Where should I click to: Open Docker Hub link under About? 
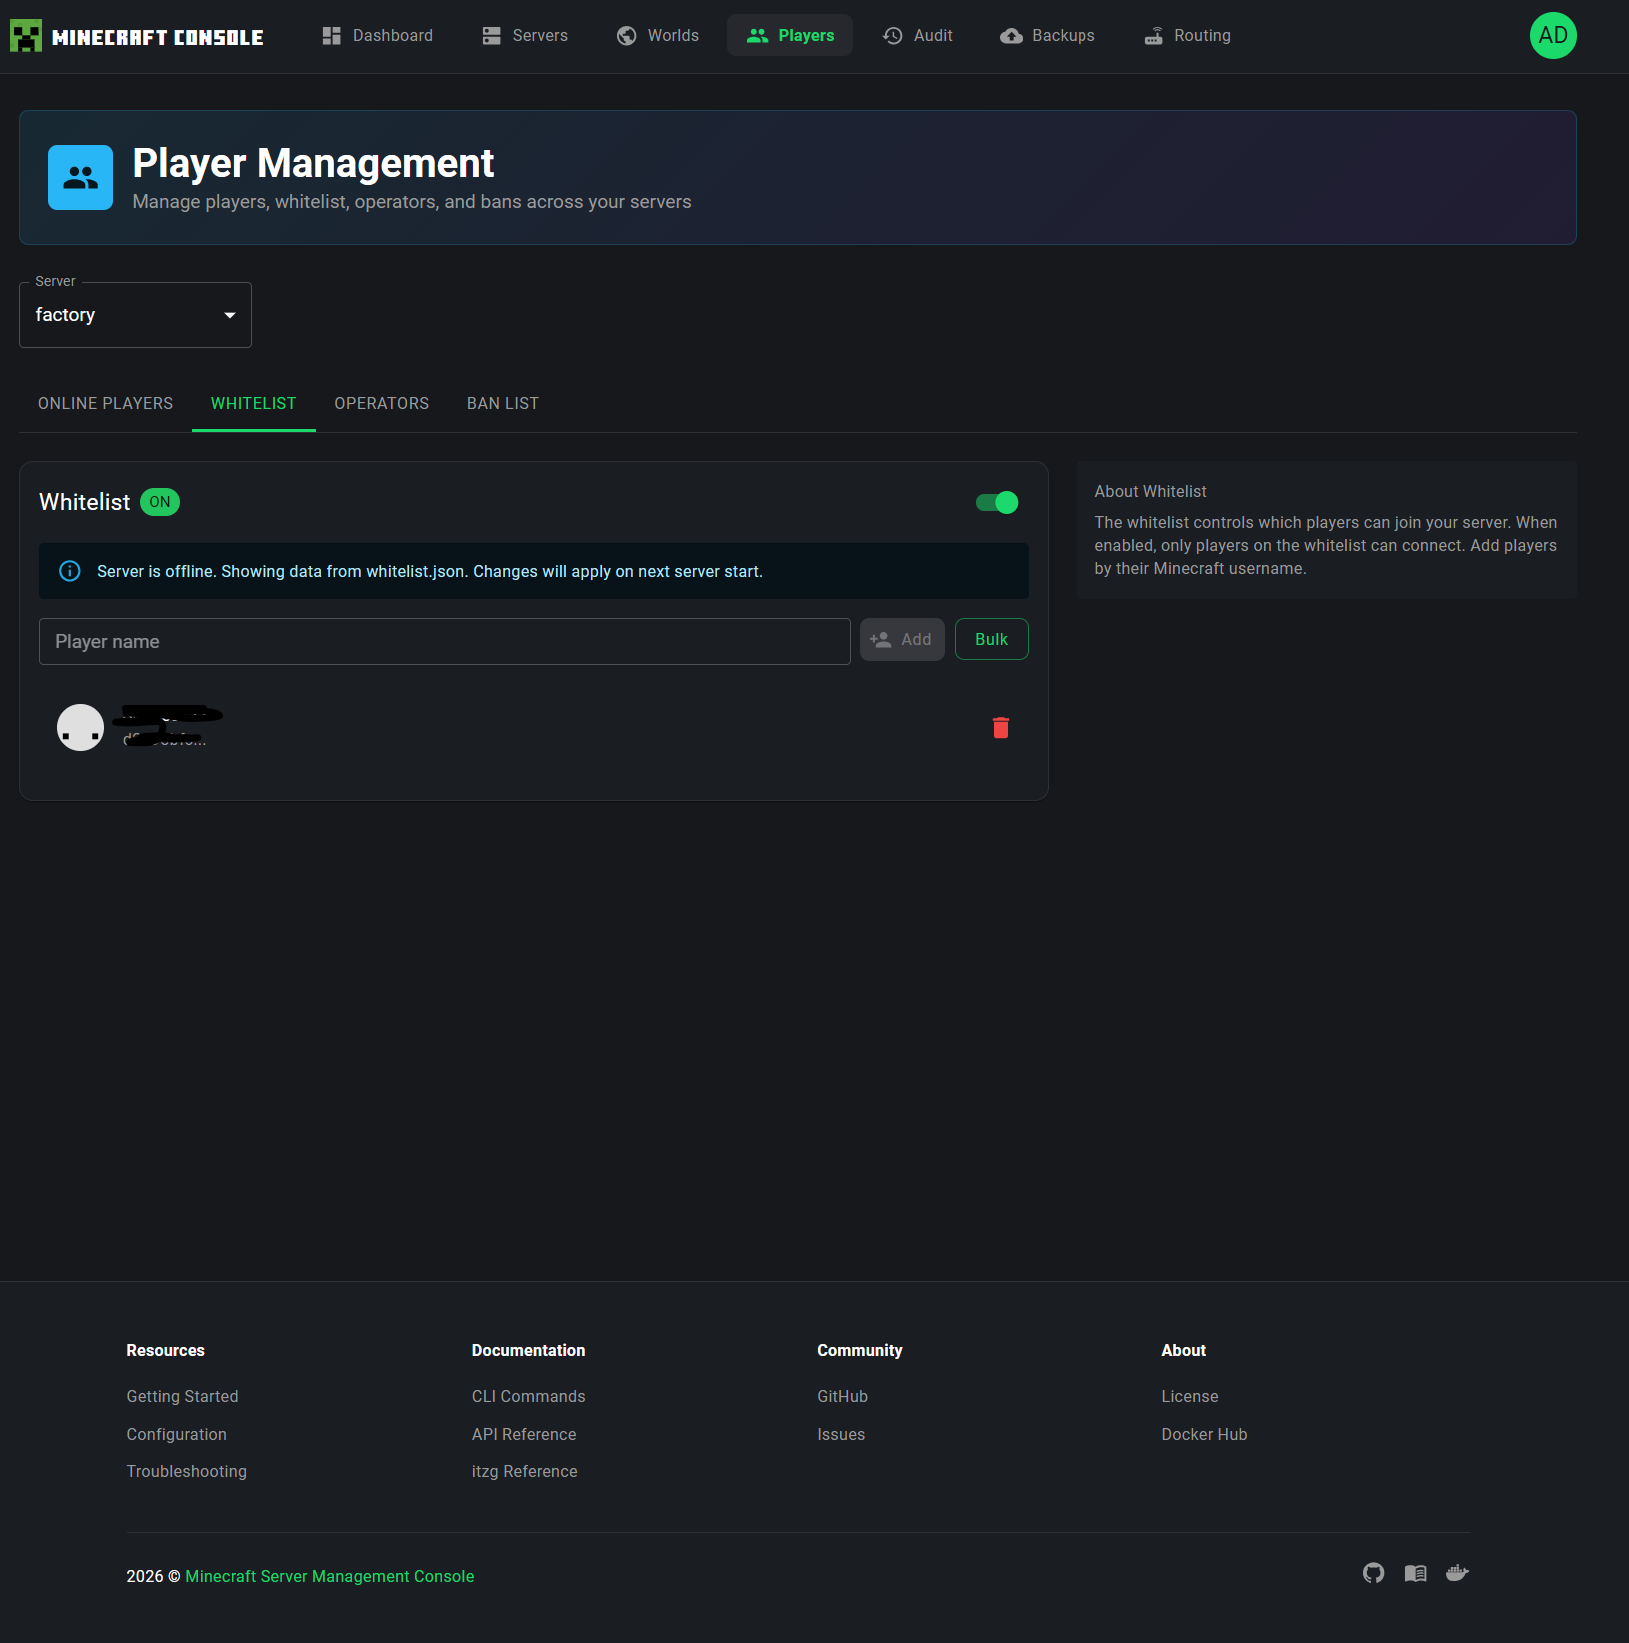[x=1204, y=1434]
